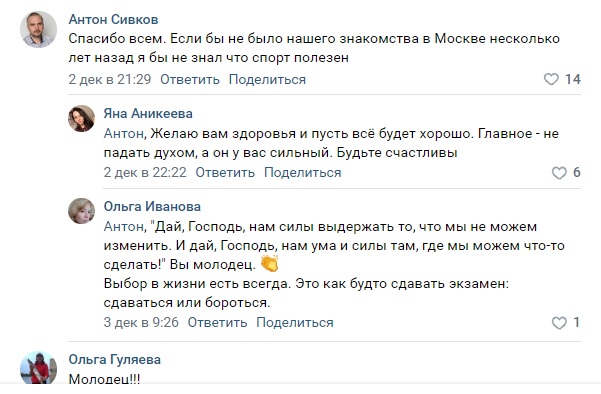The image size is (601, 394).
Task: Open timestamp 3 дек в 9:26
Action: click(x=141, y=322)
